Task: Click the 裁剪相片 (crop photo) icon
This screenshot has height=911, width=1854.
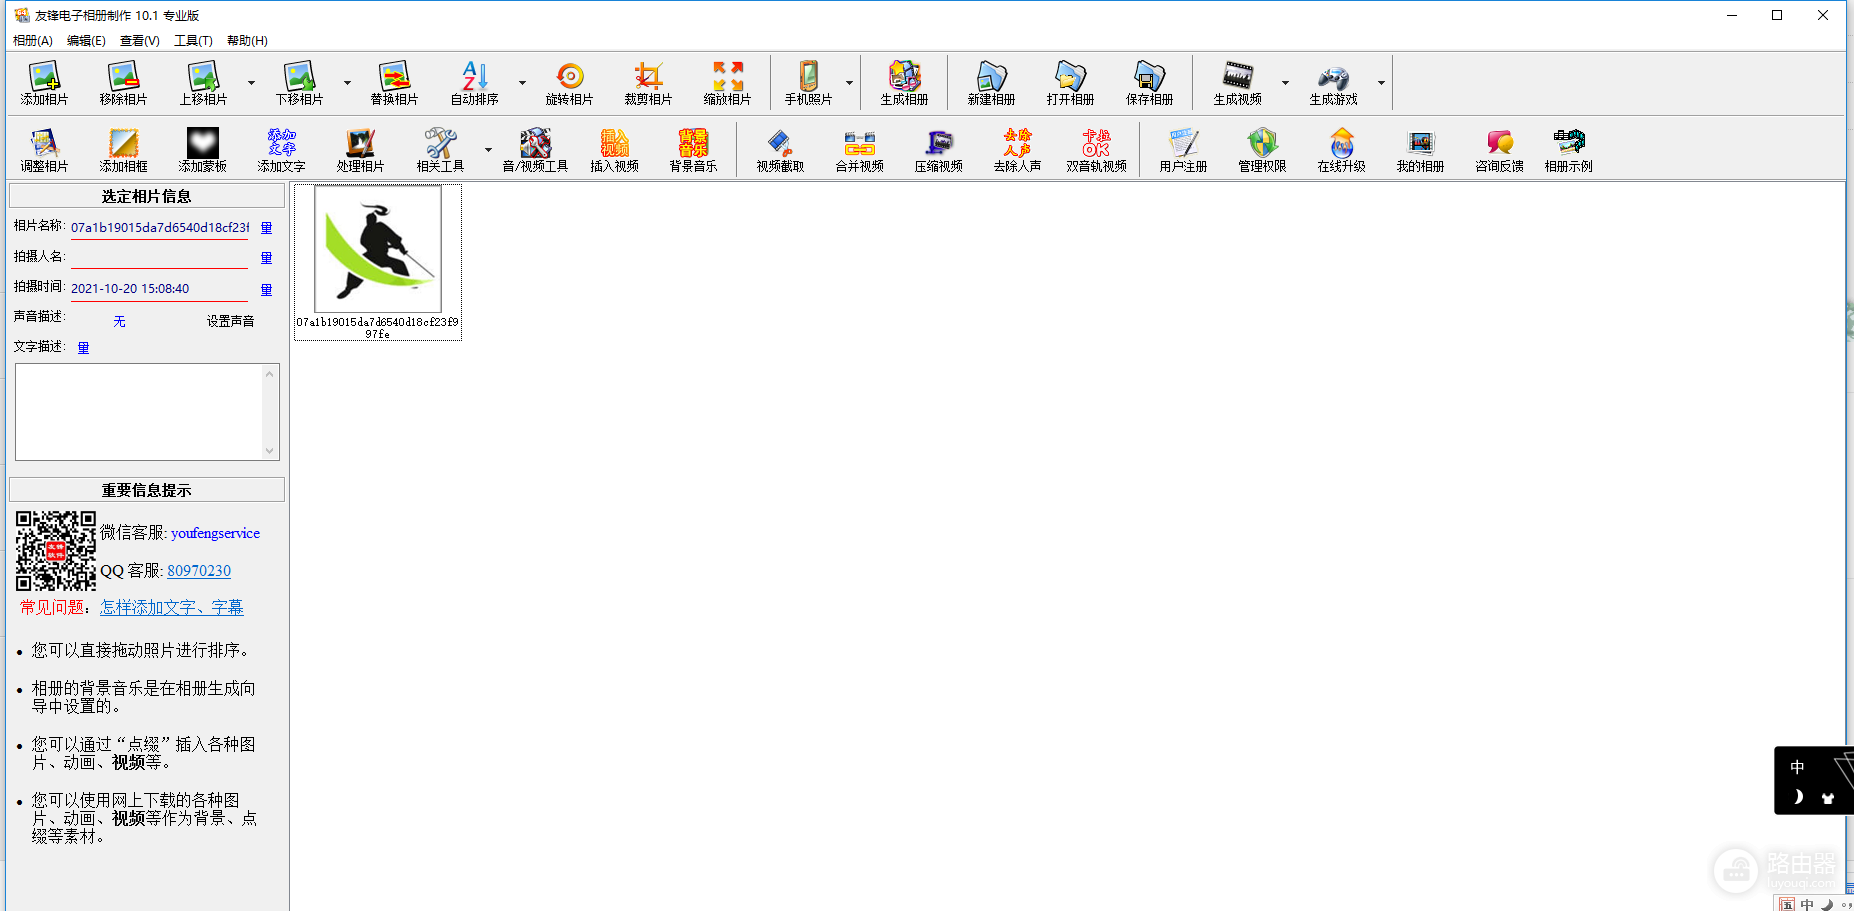Action: [x=648, y=83]
